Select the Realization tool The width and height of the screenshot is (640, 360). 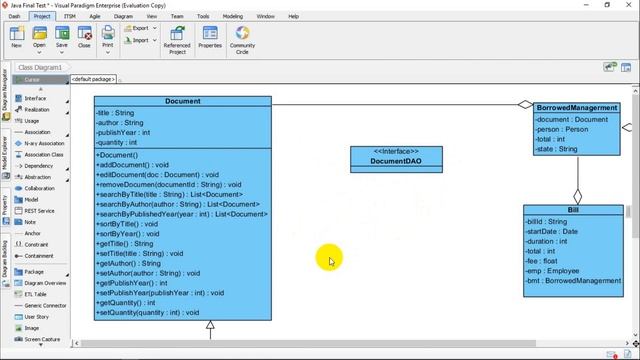click(37, 109)
